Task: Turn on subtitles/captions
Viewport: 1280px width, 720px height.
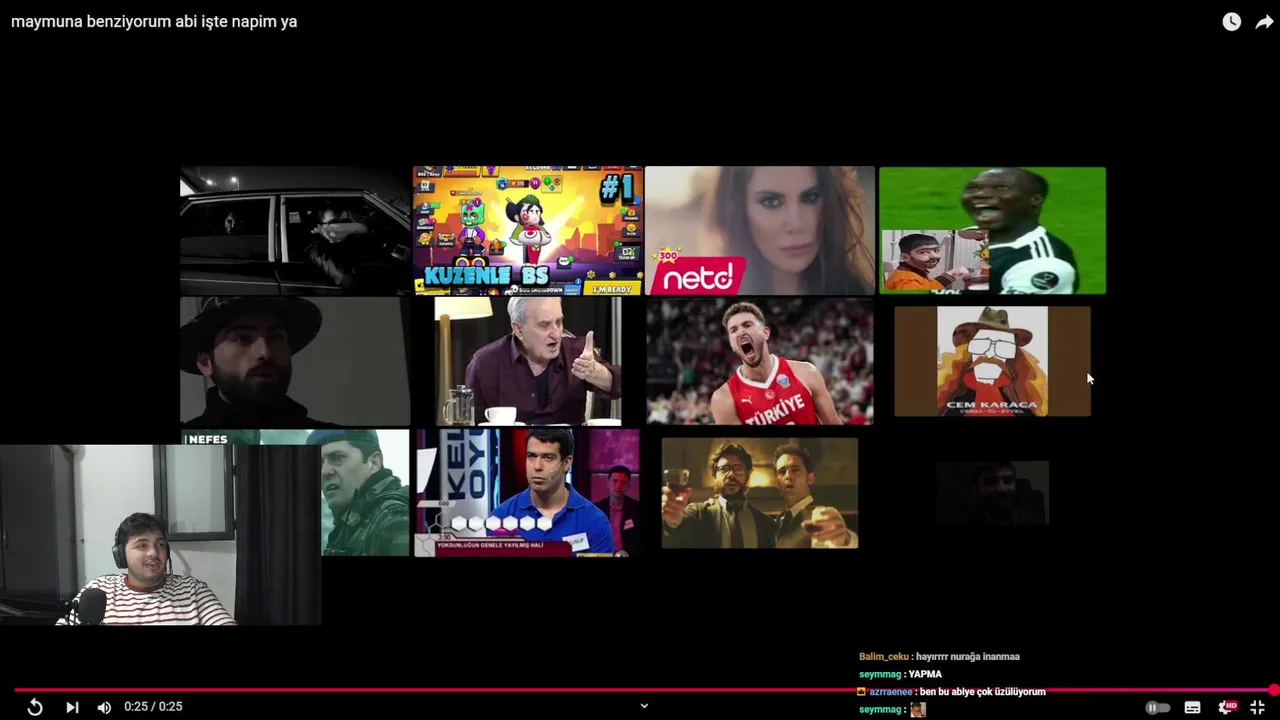Action: pyautogui.click(x=1192, y=707)
